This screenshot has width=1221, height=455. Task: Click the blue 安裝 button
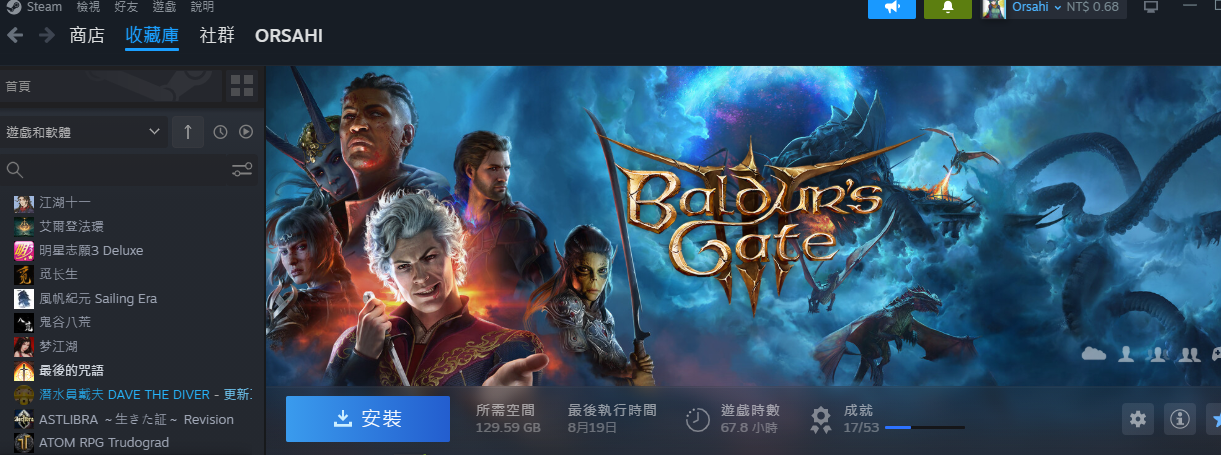368,419
